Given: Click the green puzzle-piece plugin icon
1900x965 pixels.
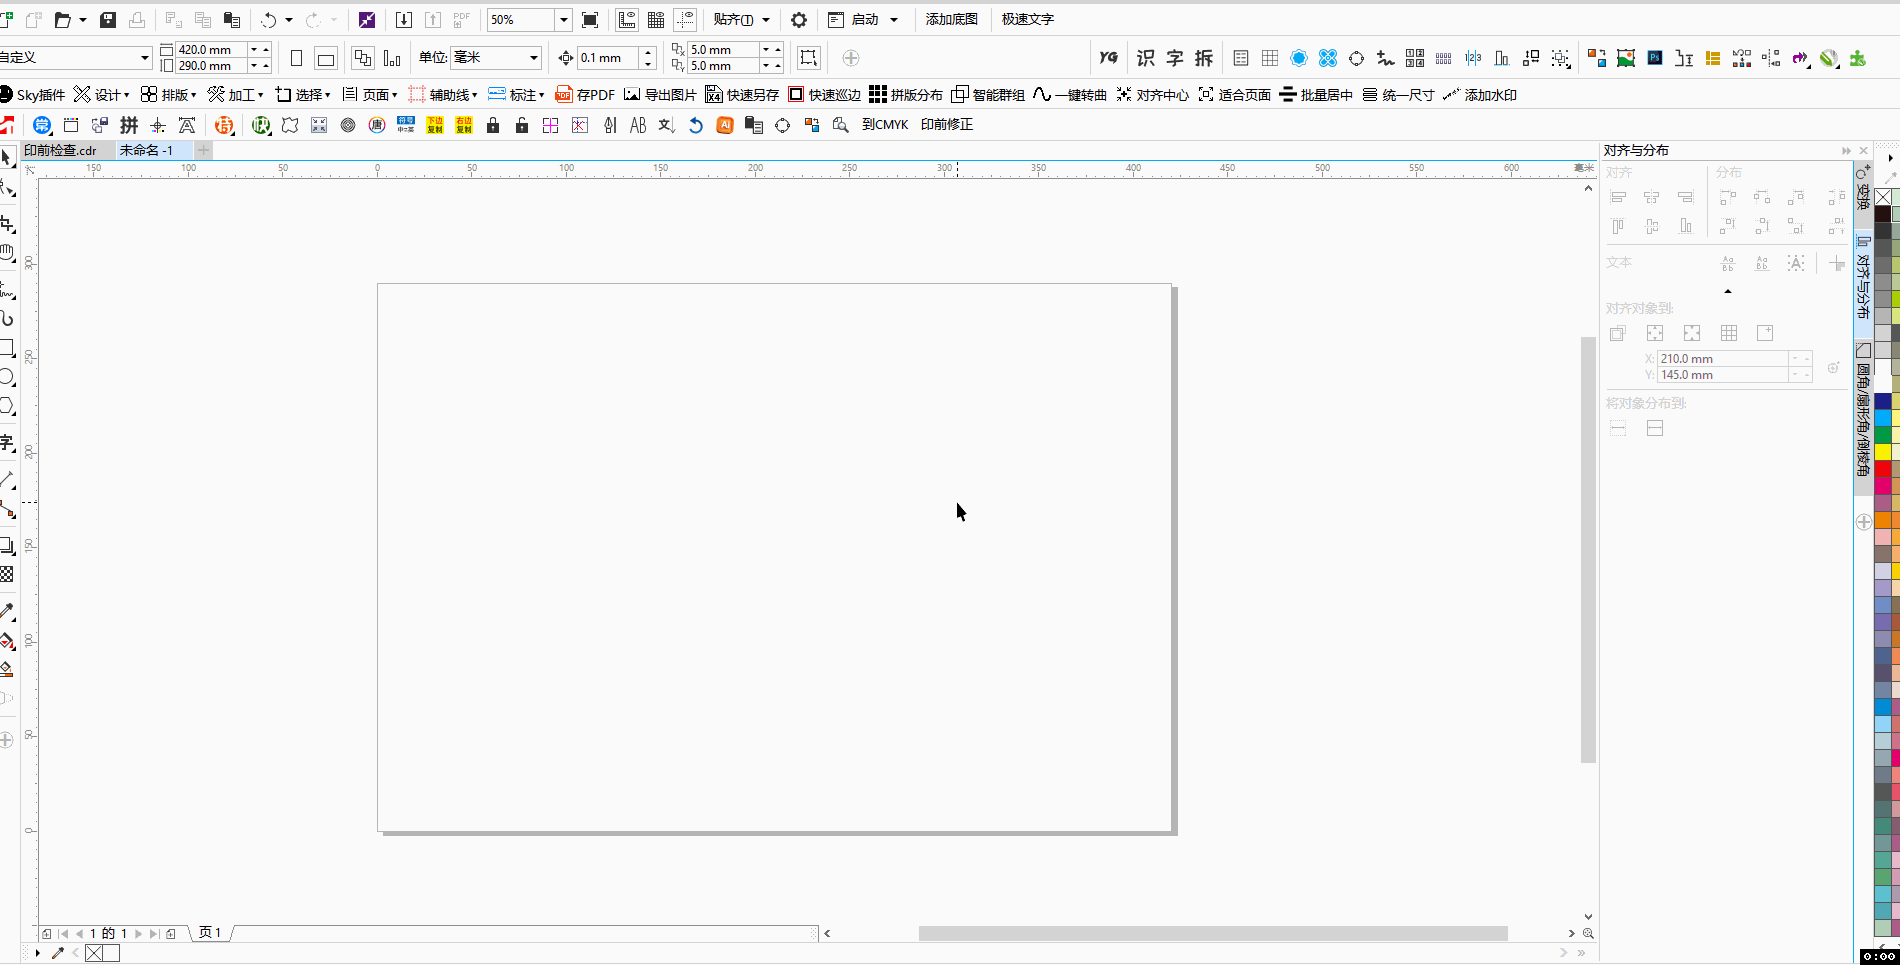Looking at the screenshot, I should tap(1858, 58).
